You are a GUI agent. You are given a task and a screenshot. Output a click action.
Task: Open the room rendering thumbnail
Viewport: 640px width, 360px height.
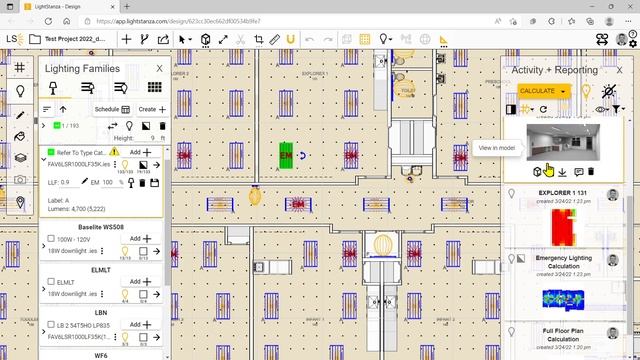563,142
